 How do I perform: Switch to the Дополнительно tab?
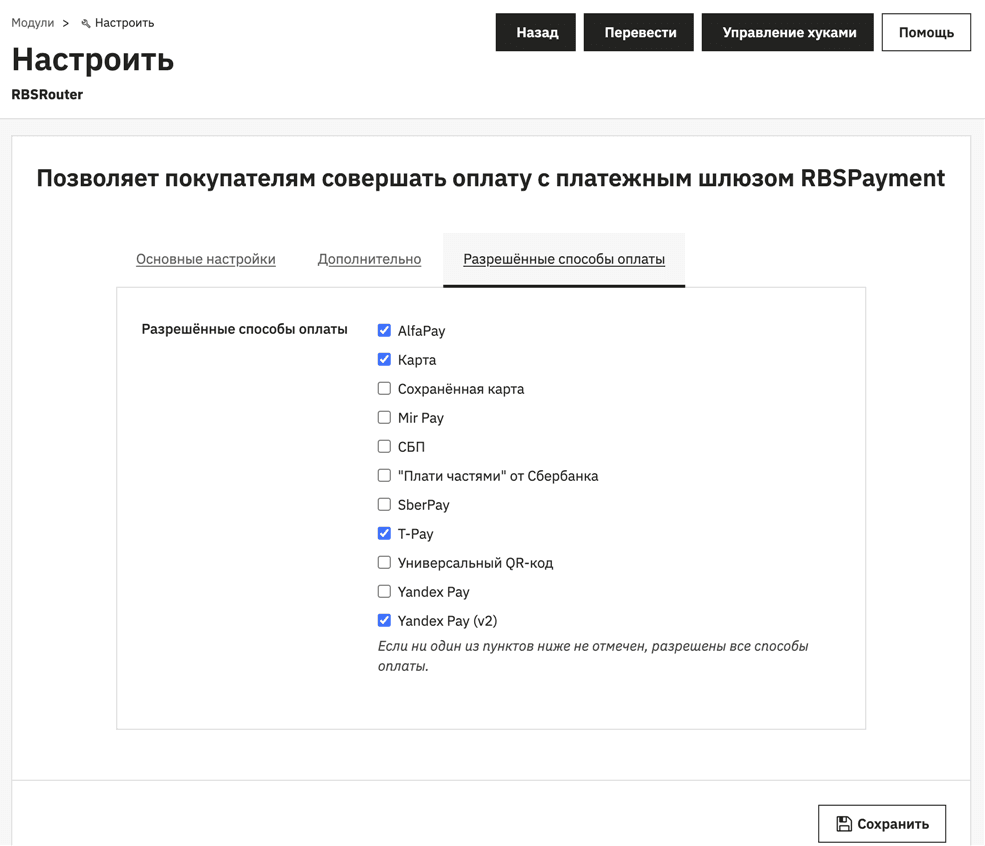pos(369,259)
